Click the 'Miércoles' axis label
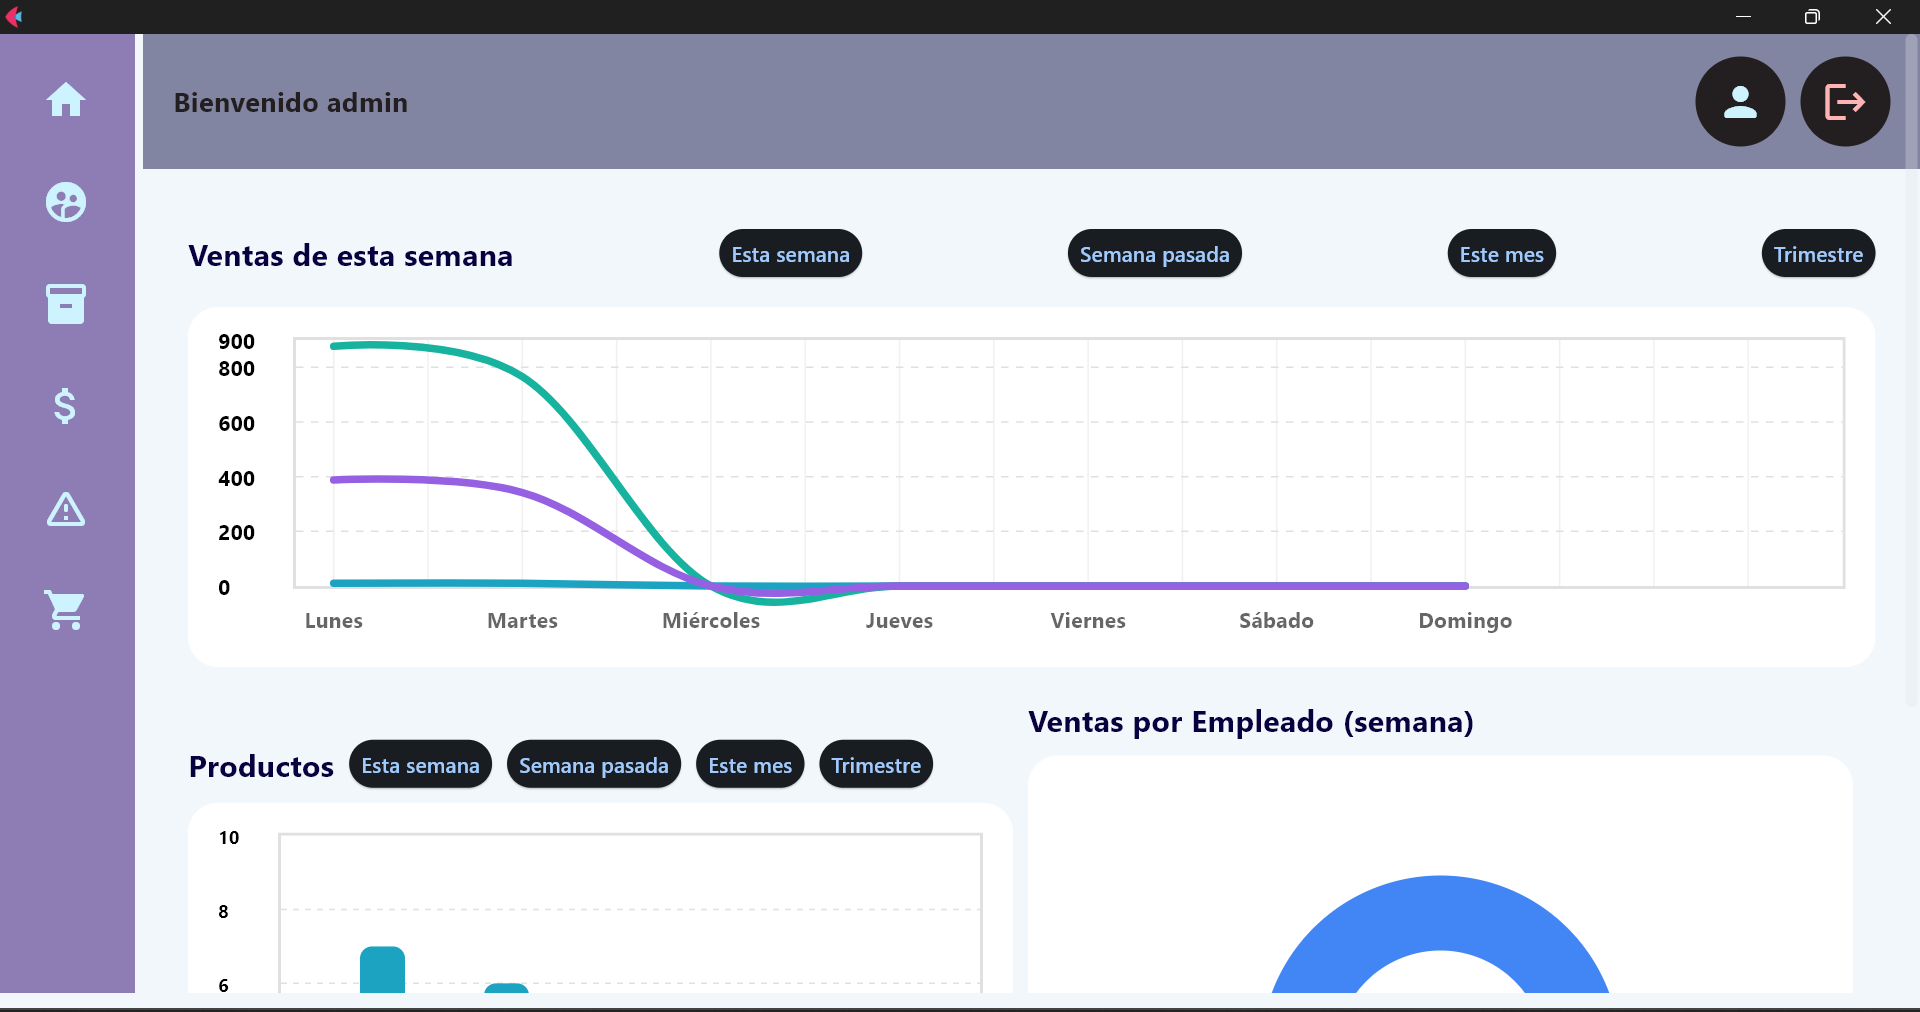Screen dimensions: 1920x1012 tap(711, 621)
